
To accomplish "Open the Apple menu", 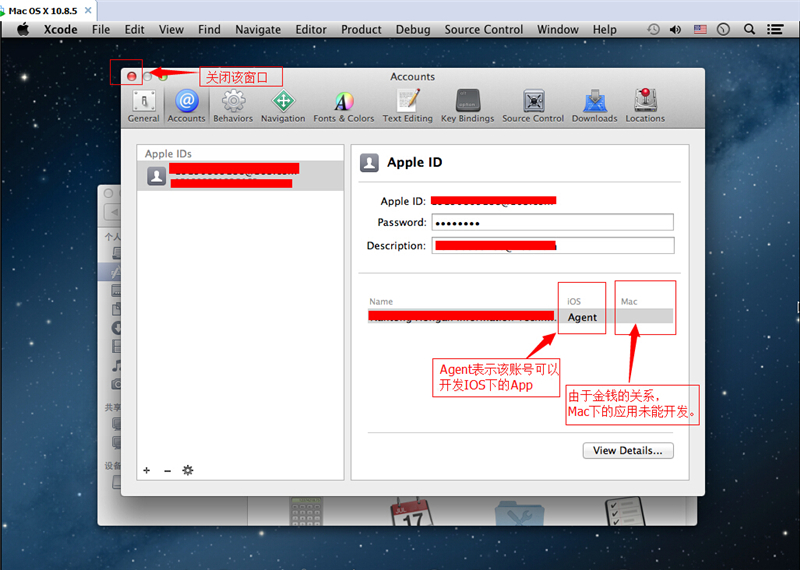I will [23, 30].
